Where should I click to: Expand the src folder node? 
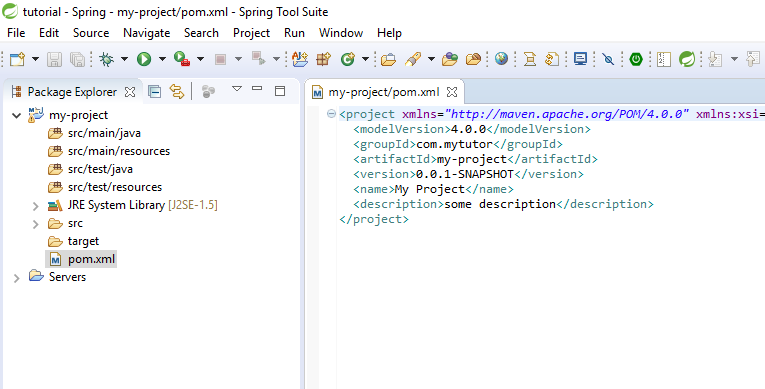tap(36, 224)
